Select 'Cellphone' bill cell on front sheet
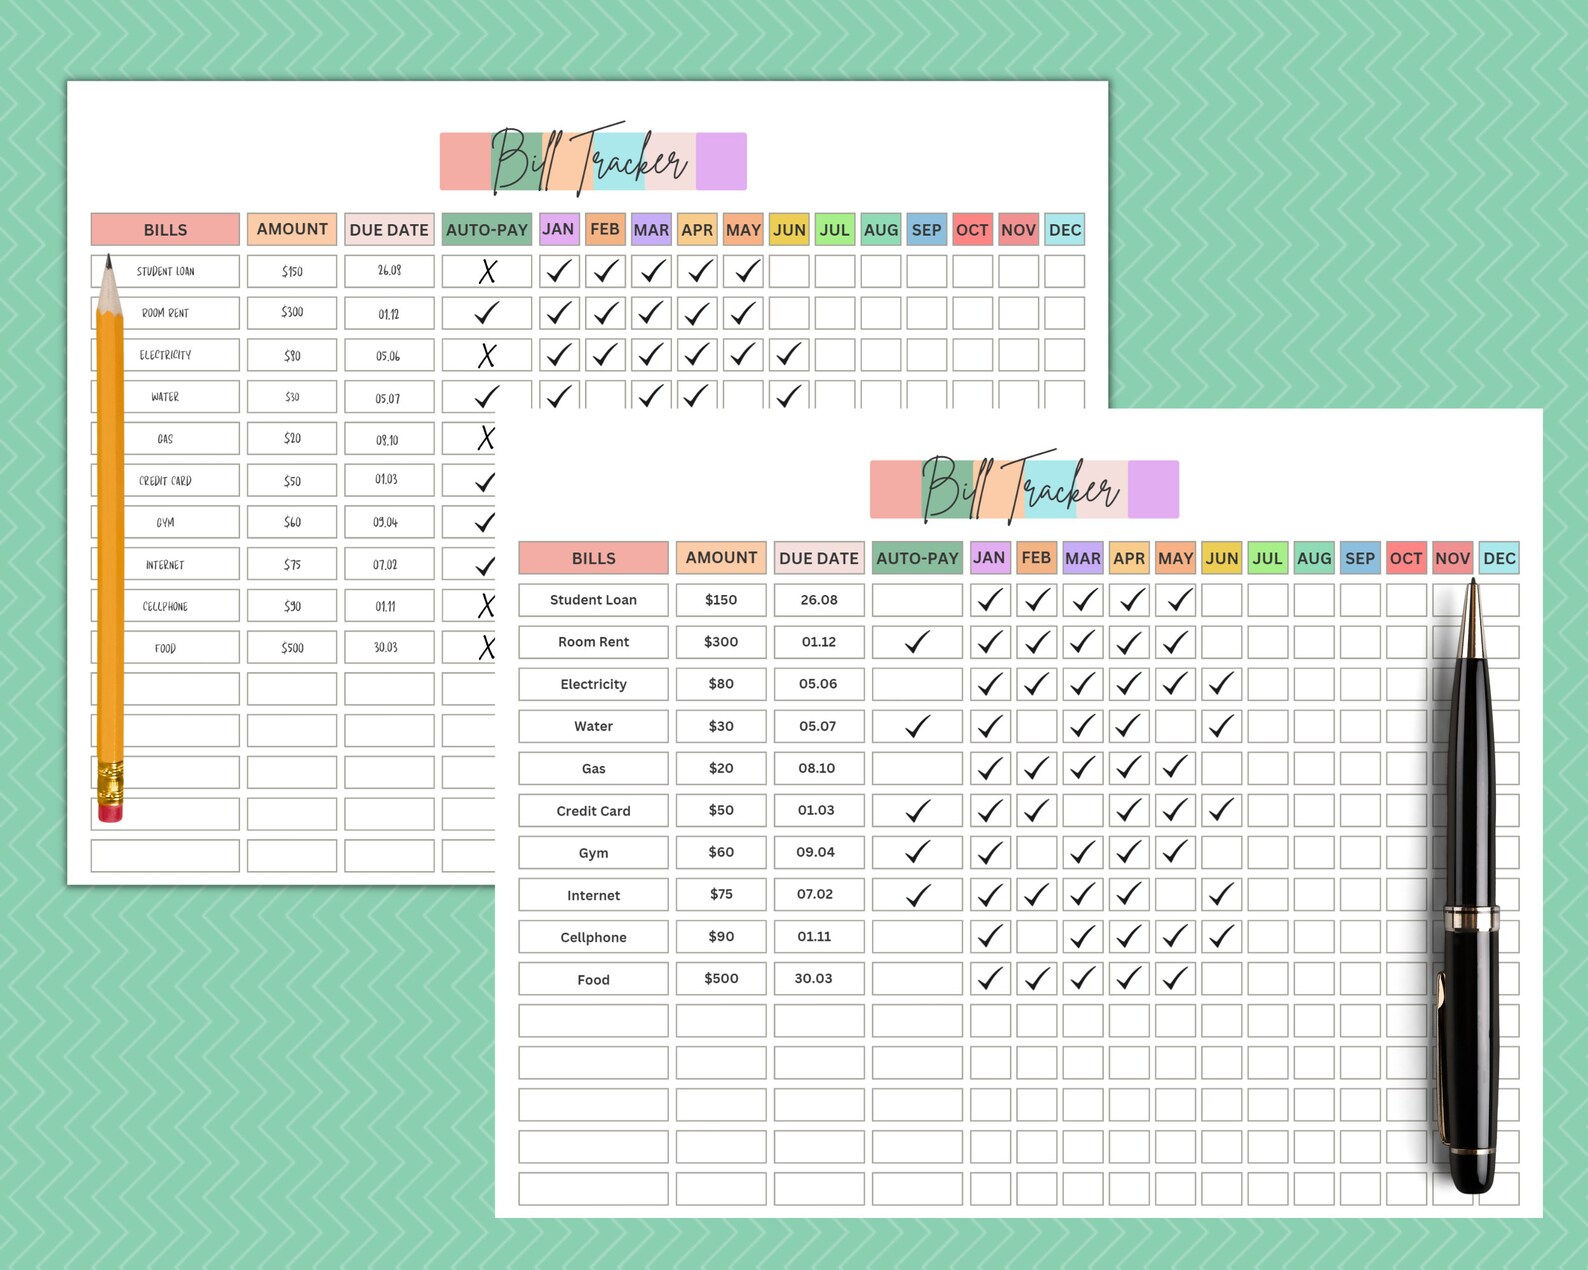Viewport: 1588px width, 1270px height. pos(593,936)
